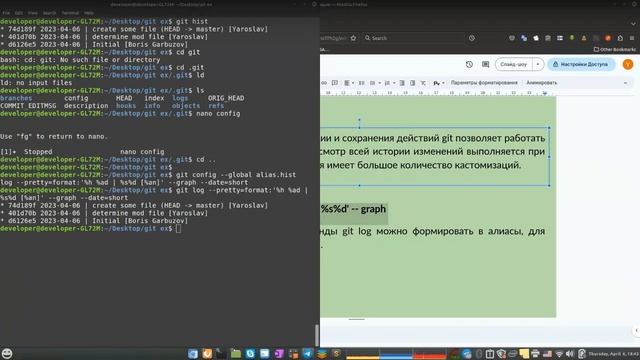
Task: Open the presentation version history icon
Action: coord(469,64)
